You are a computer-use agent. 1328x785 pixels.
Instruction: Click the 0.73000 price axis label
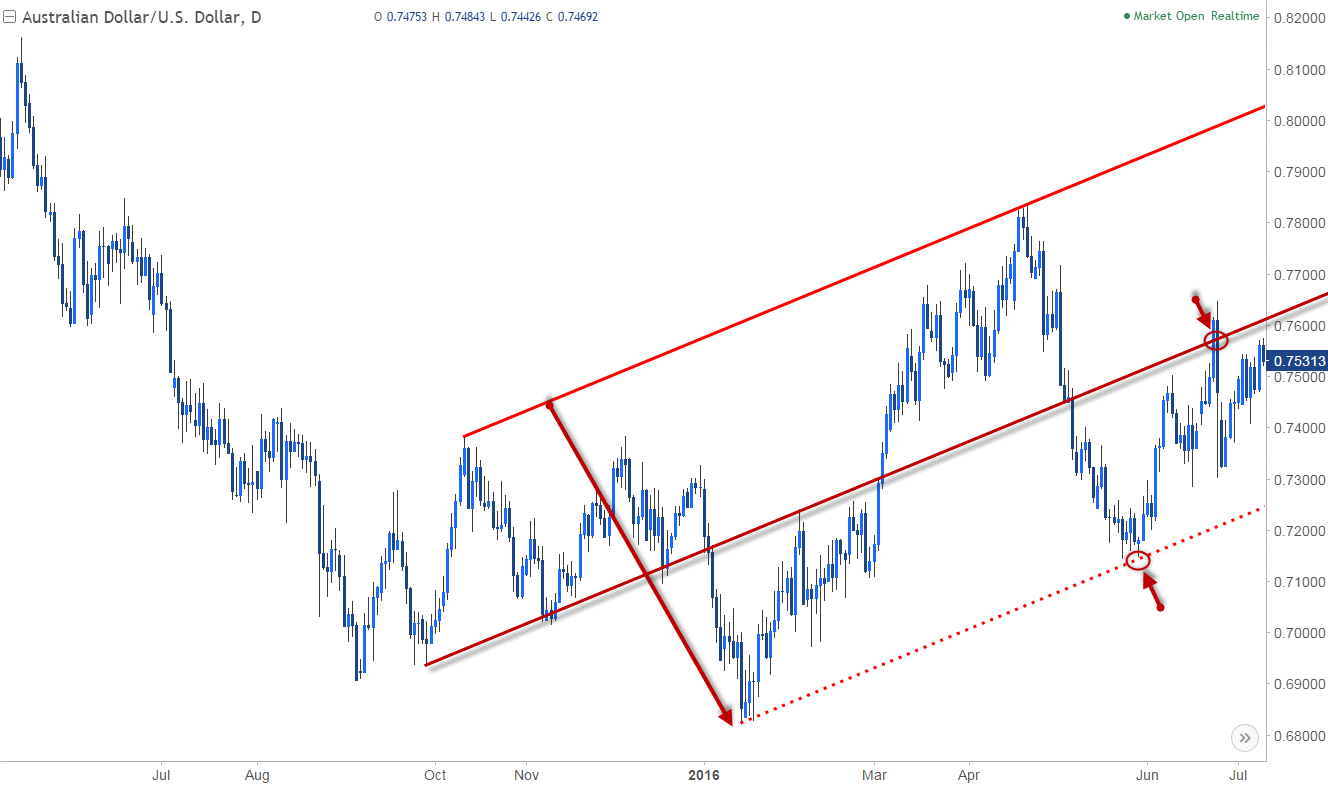coord(1298,479)
